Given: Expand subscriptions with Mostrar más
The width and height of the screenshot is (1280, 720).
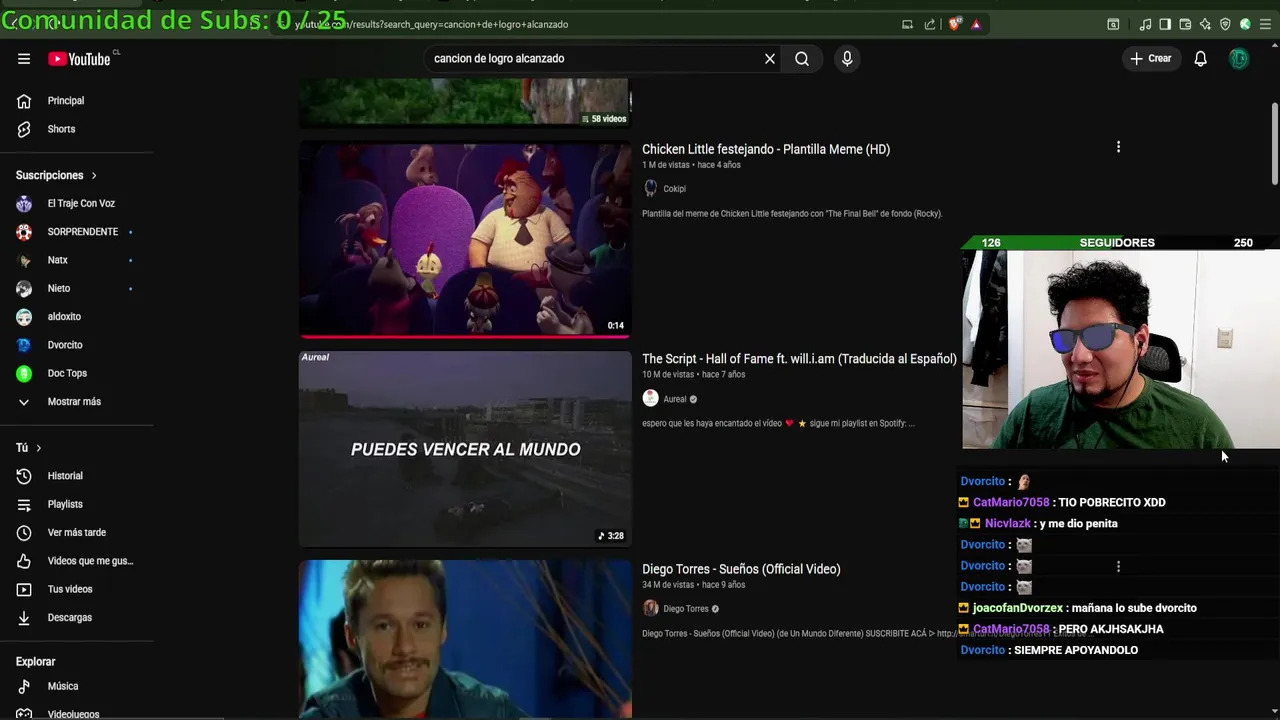Looking at the screenshot, I should [74, 402].
